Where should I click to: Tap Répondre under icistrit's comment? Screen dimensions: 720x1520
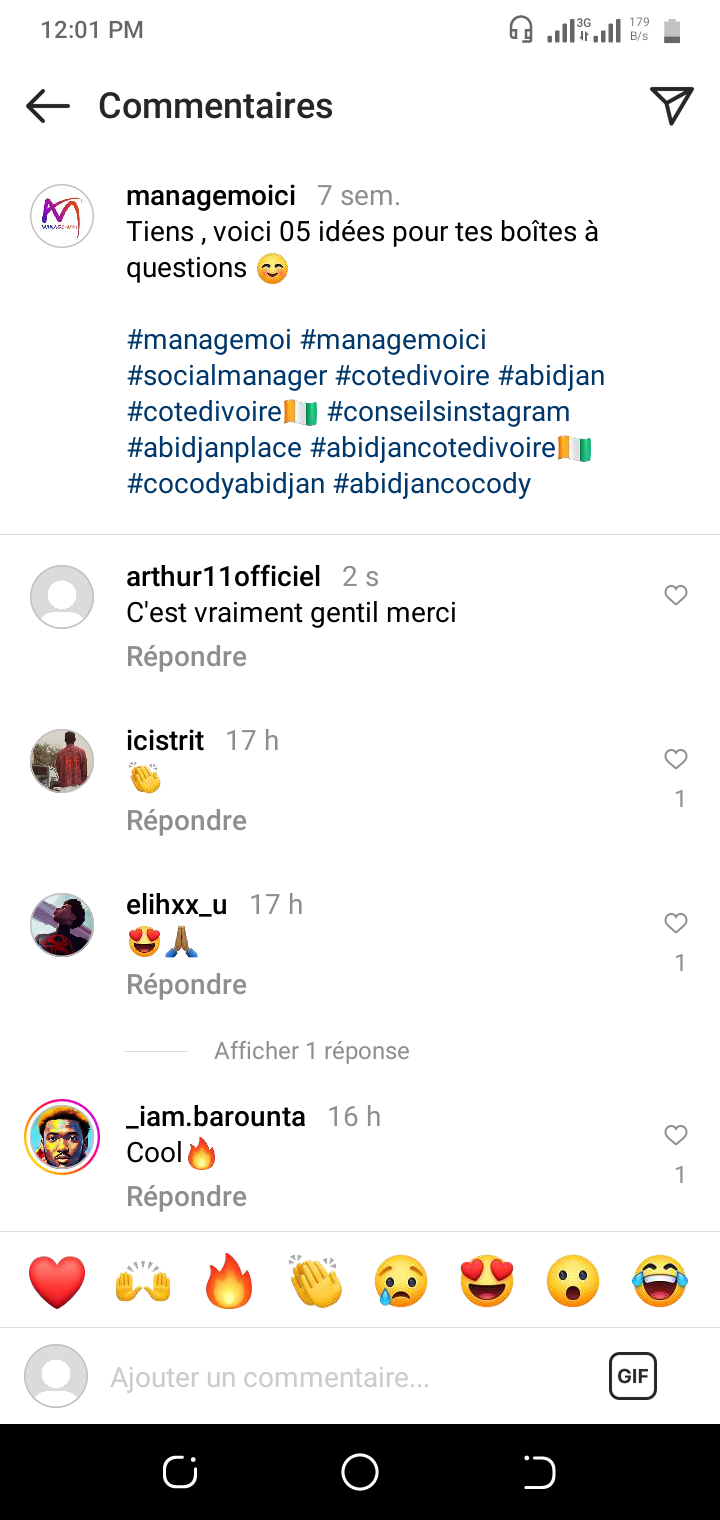(x=186, y=821)
